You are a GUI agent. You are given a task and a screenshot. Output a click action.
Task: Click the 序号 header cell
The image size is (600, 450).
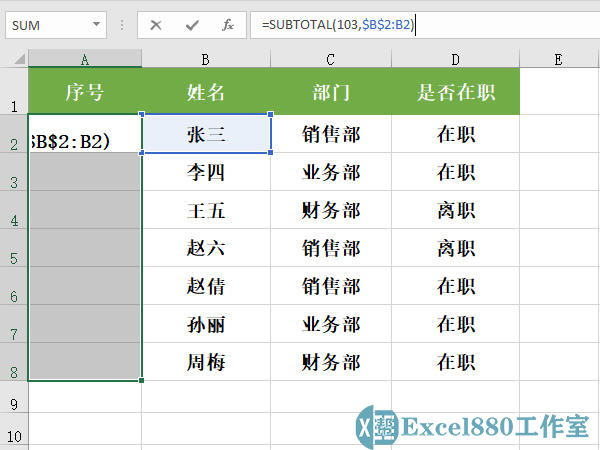pyautogui.click(x=85, y=93)
